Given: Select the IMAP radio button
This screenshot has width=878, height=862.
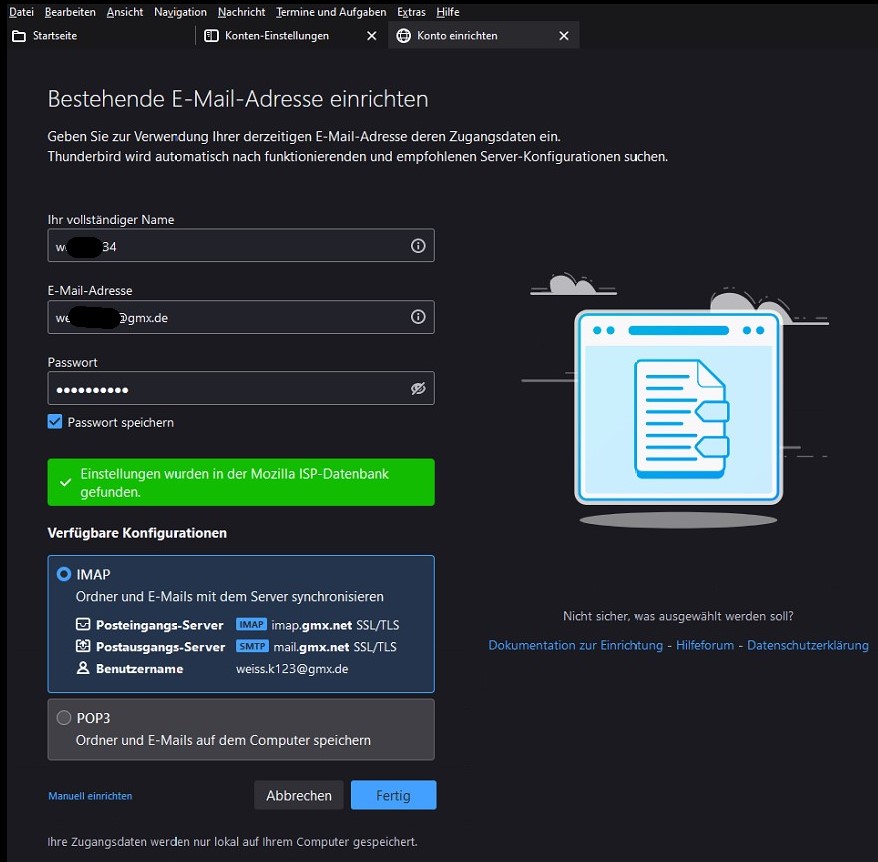Looking at the screenshot, I should [x=64, y=574].
